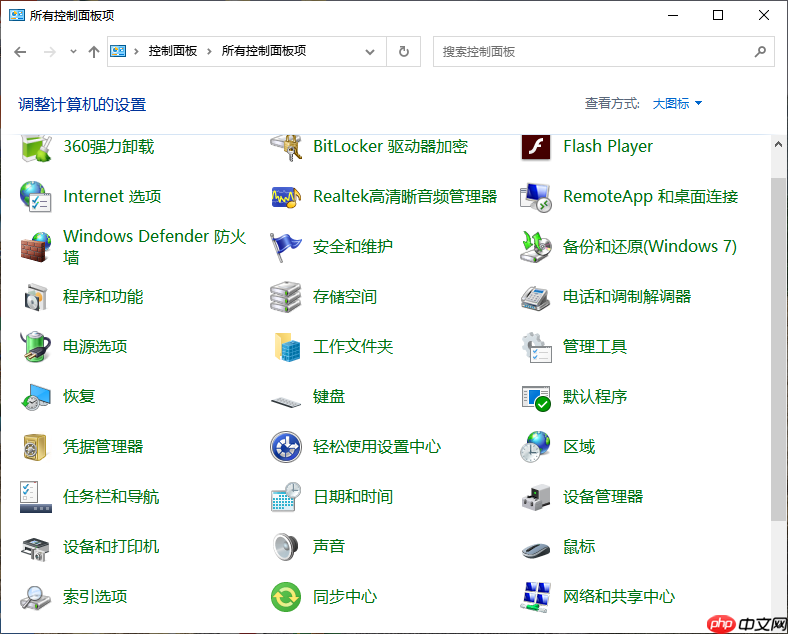Image resolution: width=788 pixels, height=634 pixels.
Task: Click the 所有控制面板项 breadcrumb
Action: coord(264,51)
